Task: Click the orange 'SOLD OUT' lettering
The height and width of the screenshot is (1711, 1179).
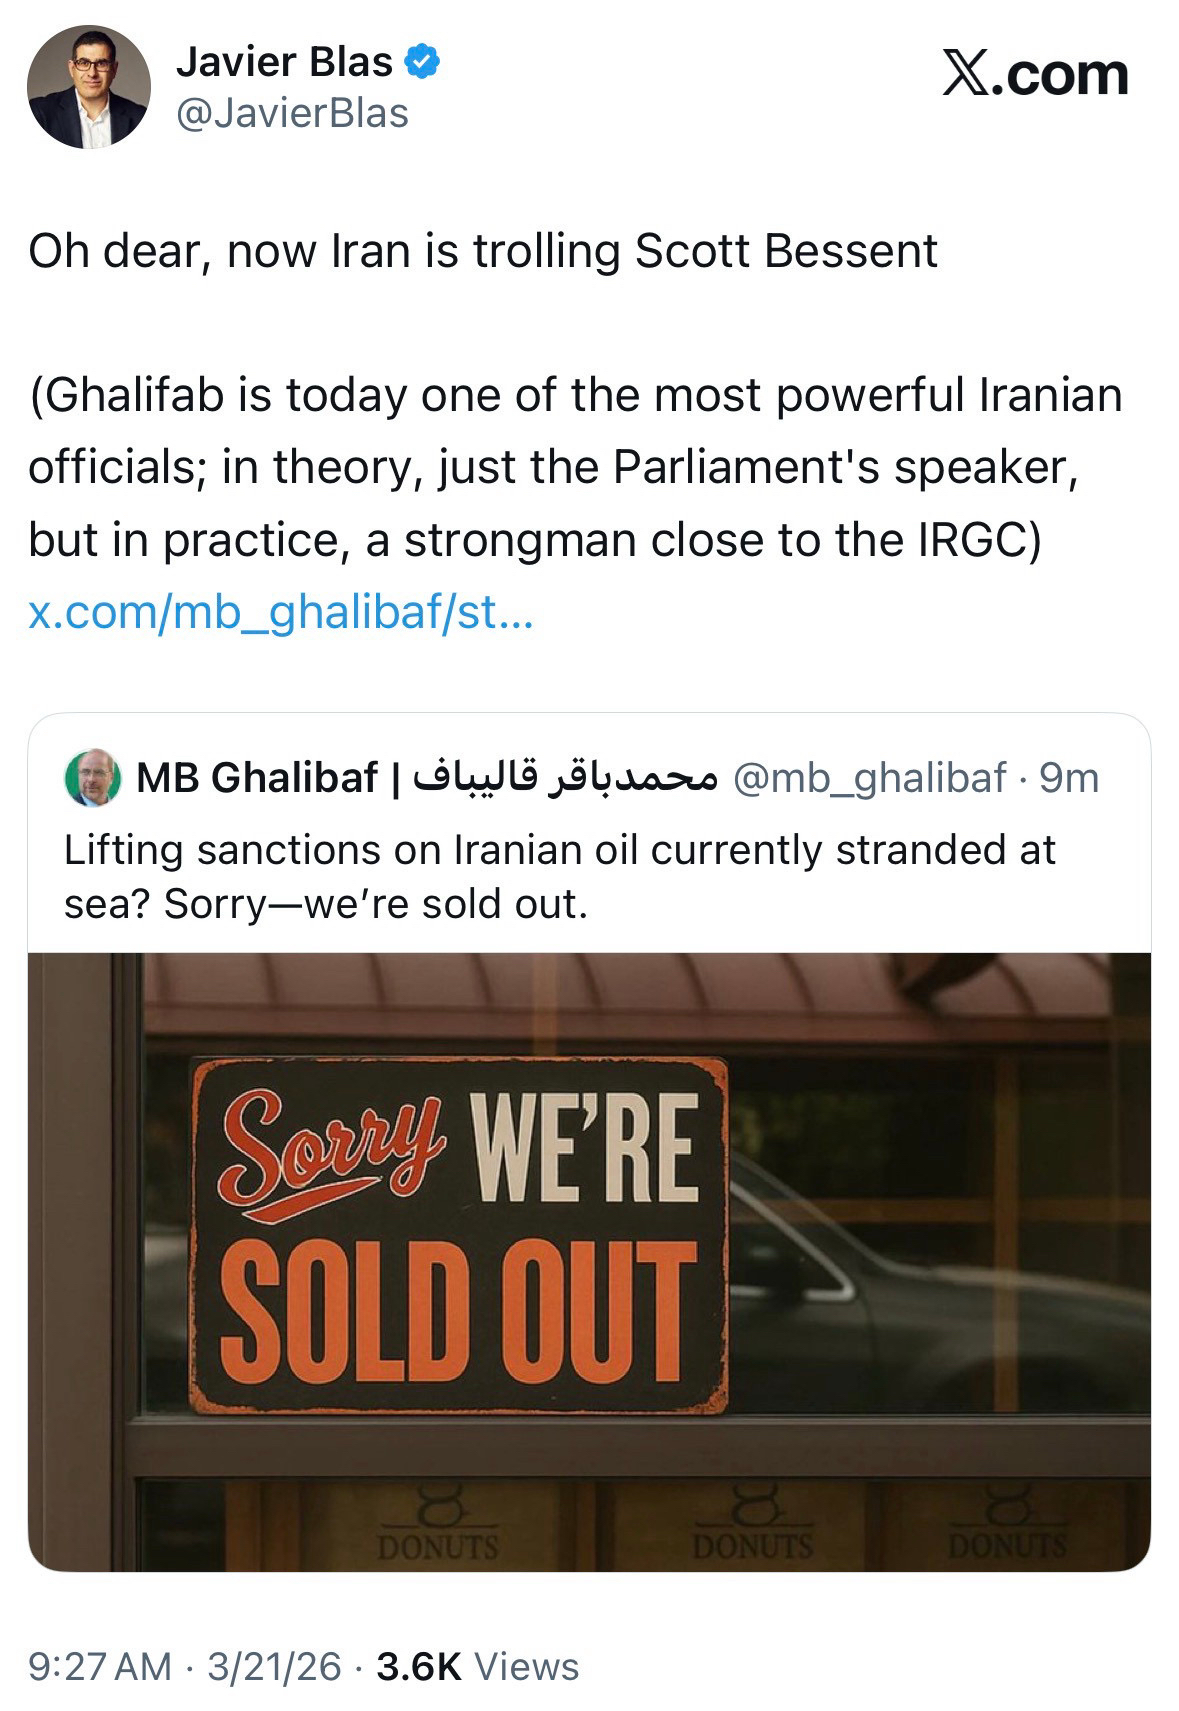Action: coord(458,1312)
